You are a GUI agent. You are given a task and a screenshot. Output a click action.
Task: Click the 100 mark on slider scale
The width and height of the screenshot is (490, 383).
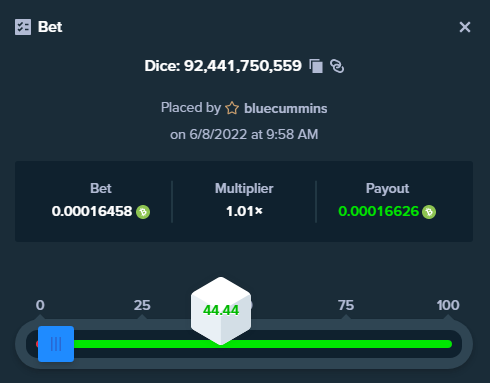448,305
